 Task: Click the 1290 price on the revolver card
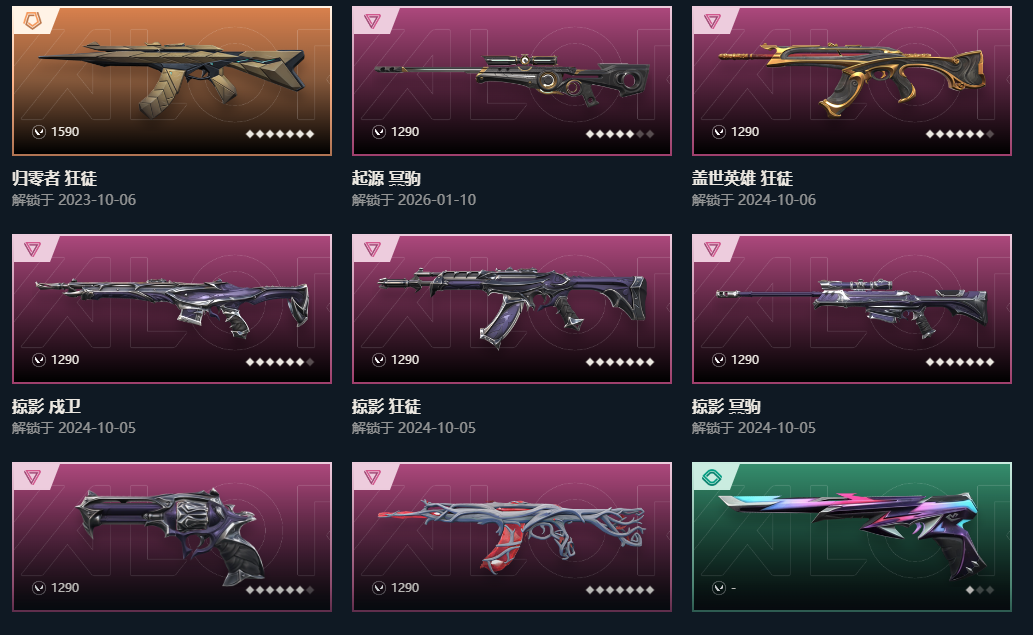click(x=65, y=588)
